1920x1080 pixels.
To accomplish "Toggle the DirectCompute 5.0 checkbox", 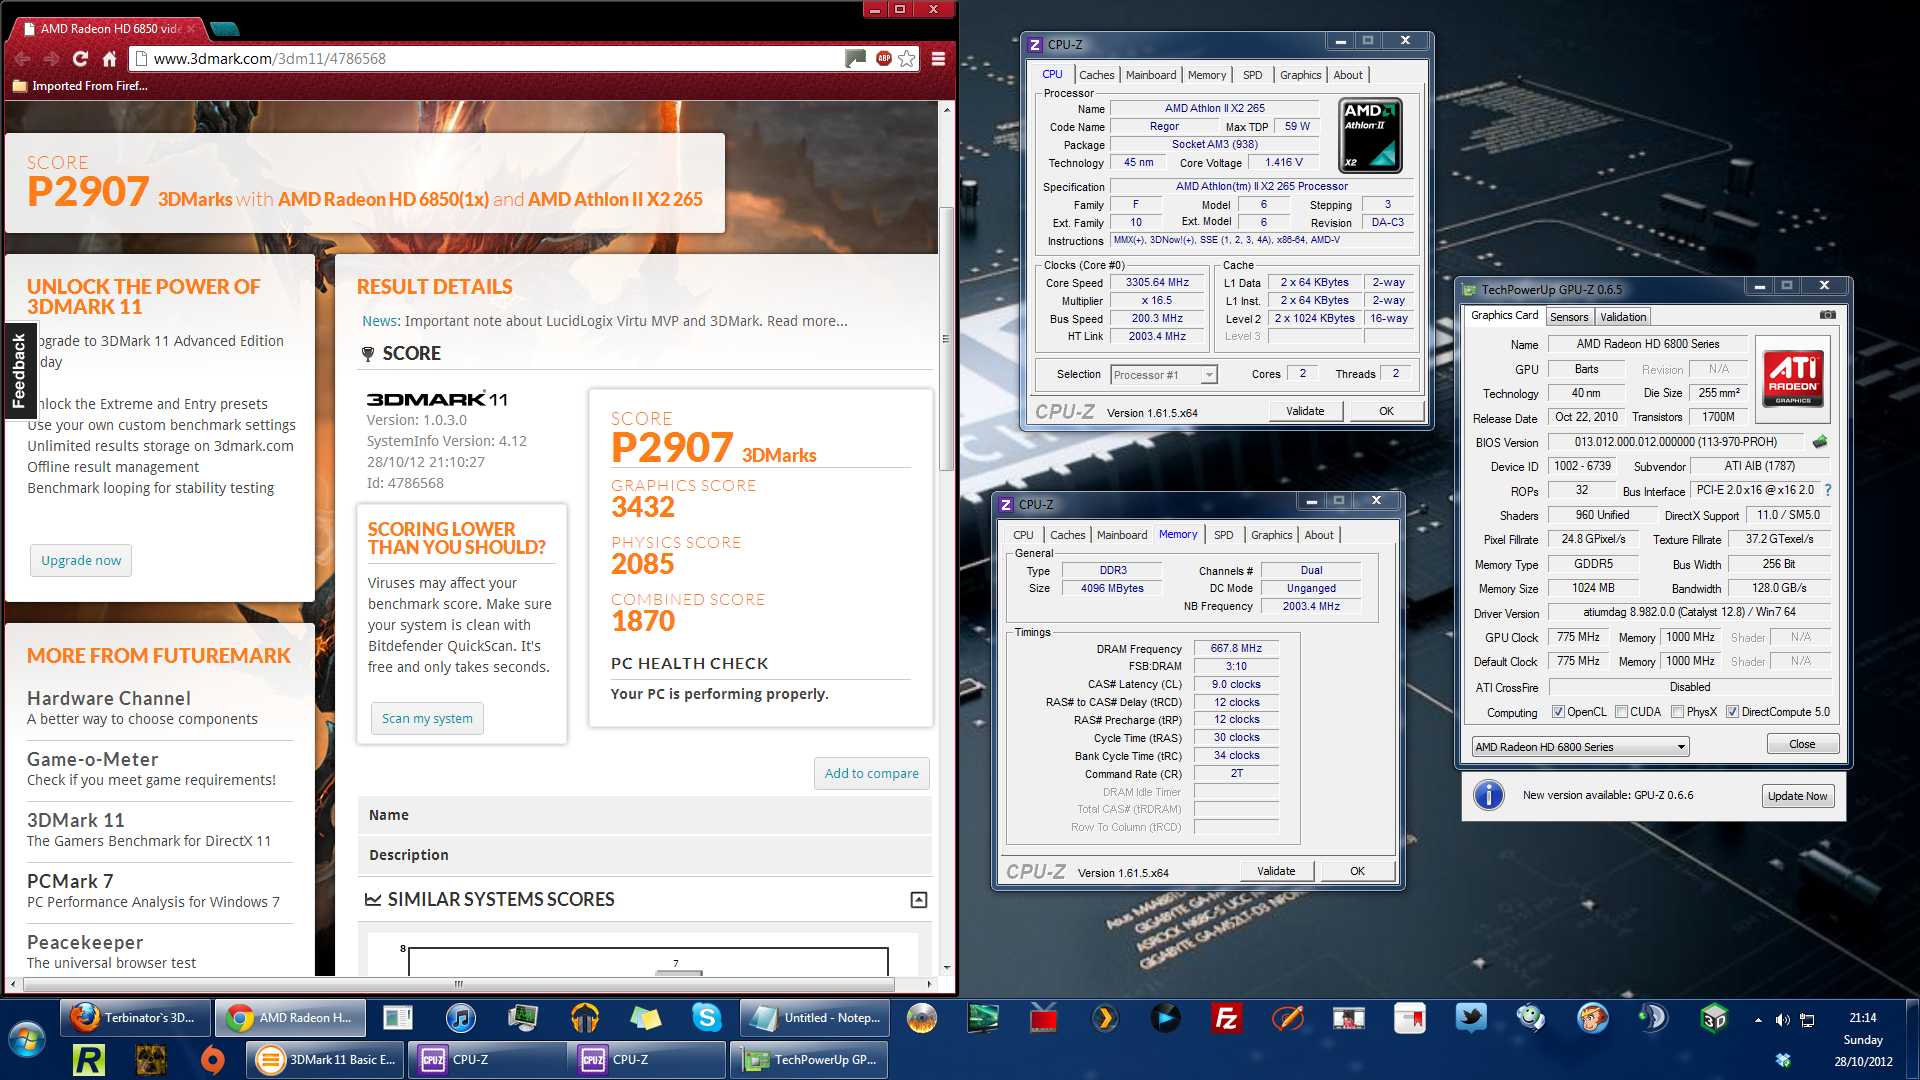I will (x=1732, y=712).
